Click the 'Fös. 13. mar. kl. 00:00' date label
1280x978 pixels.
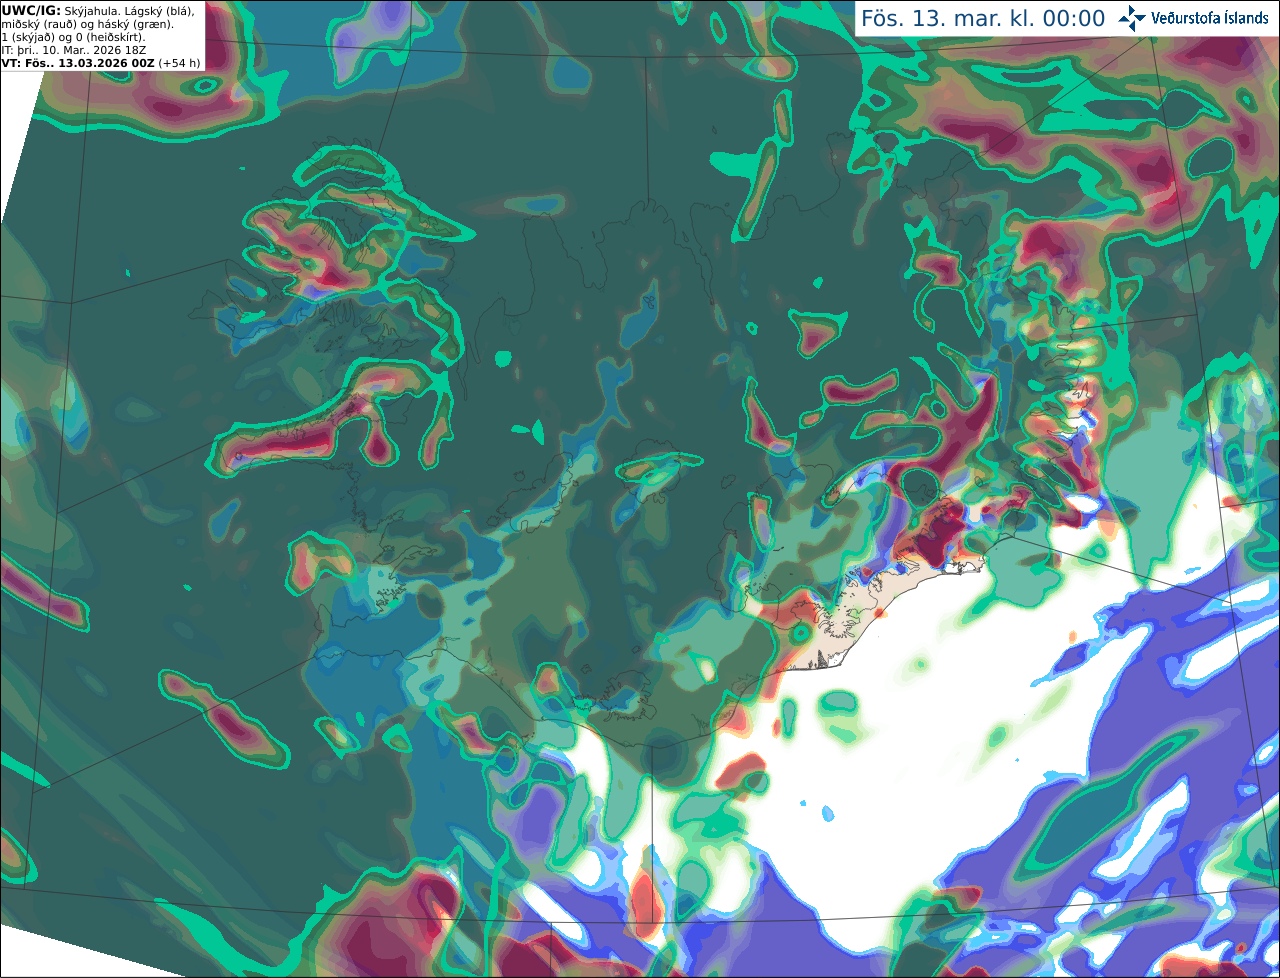(983, 19)
